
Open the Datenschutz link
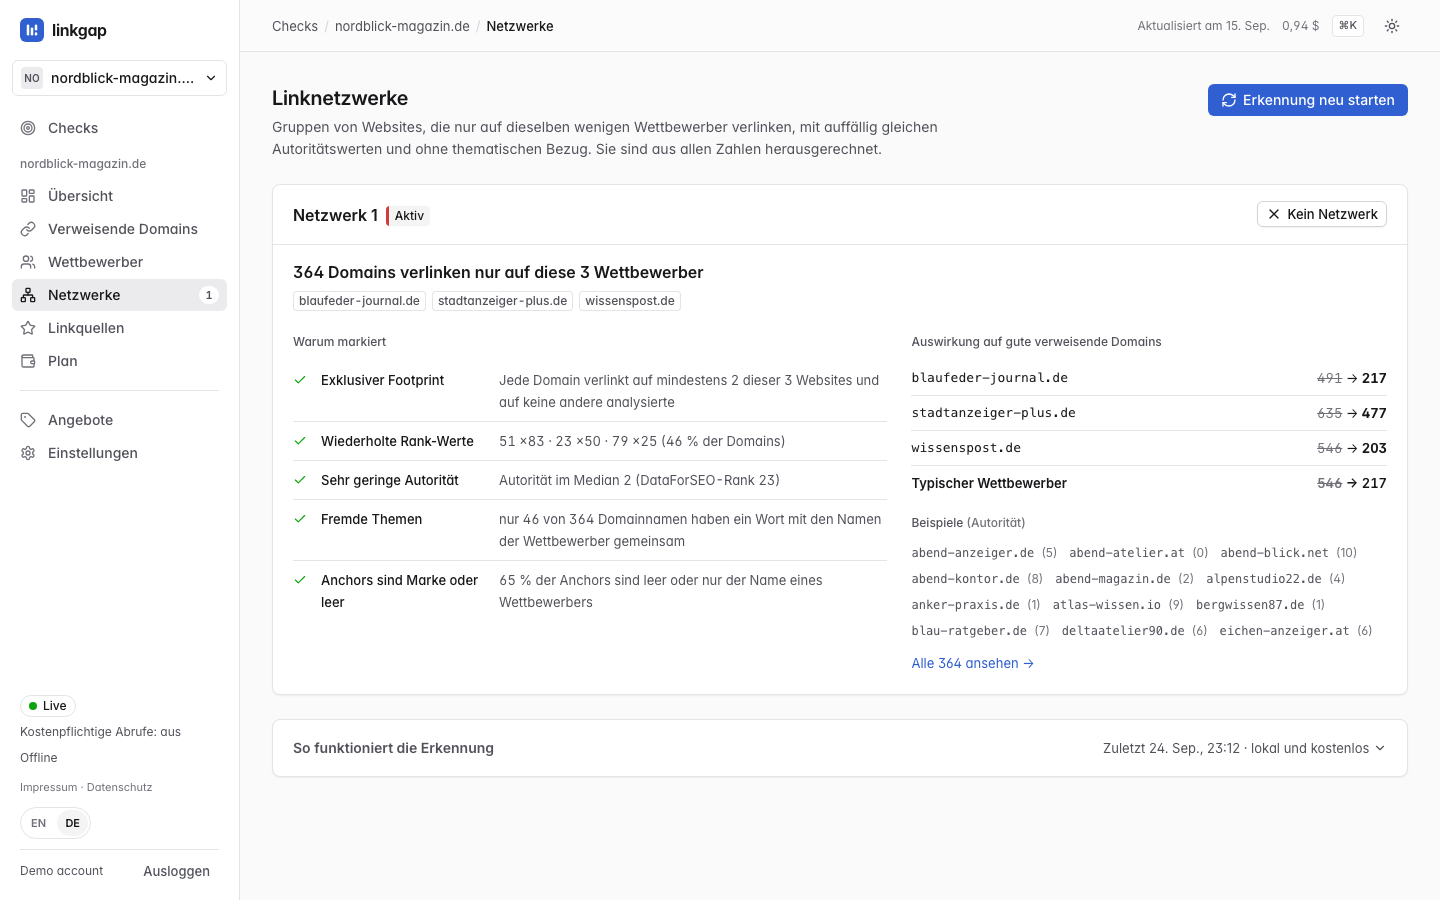[120, 787]
